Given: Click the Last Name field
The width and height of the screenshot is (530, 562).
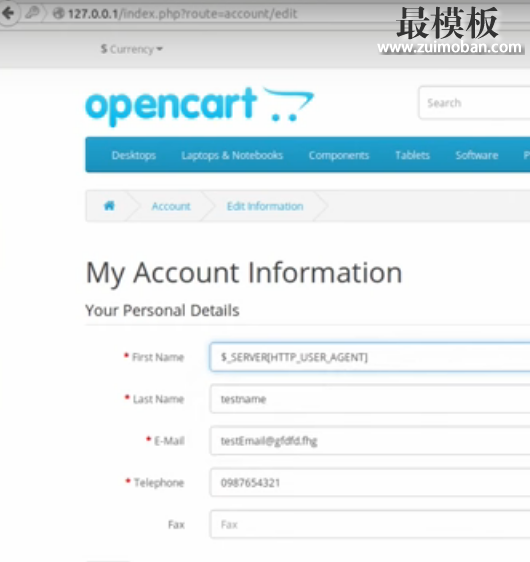Looking at the screenshot, I should click(370, 399).
